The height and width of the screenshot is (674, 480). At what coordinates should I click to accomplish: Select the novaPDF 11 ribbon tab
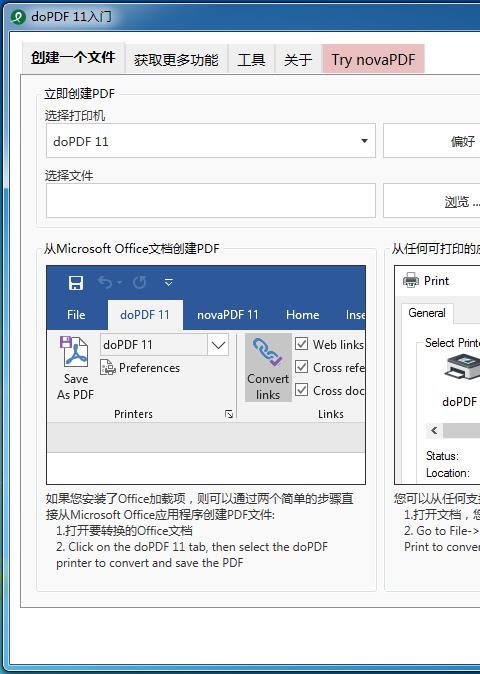click(x=228, y=315)
